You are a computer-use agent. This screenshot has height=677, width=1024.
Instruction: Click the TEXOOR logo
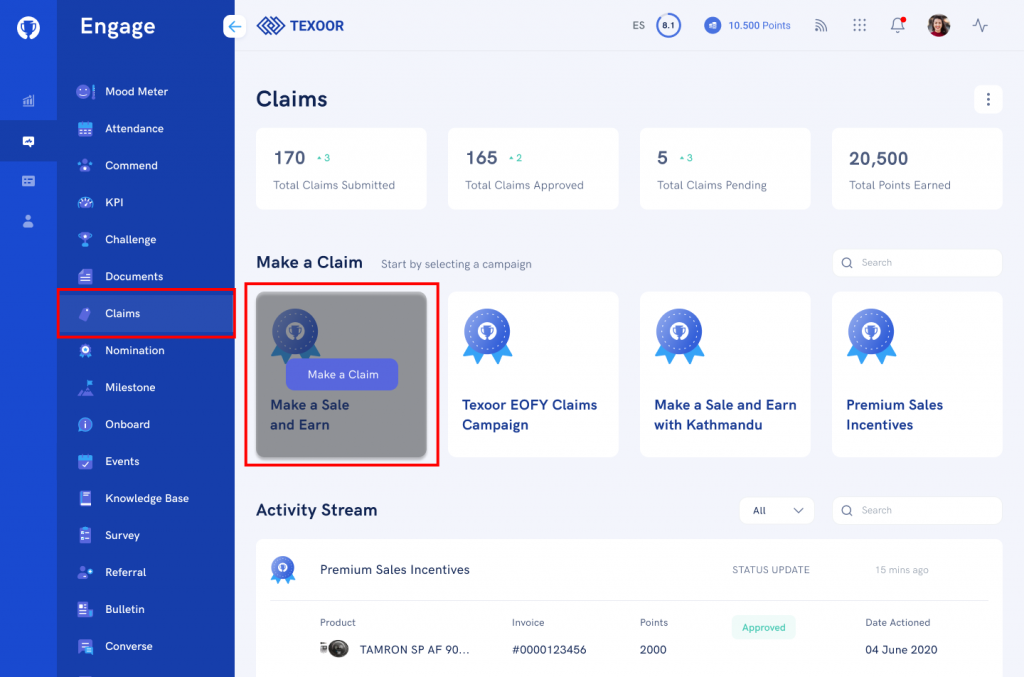tap(300, 26)
